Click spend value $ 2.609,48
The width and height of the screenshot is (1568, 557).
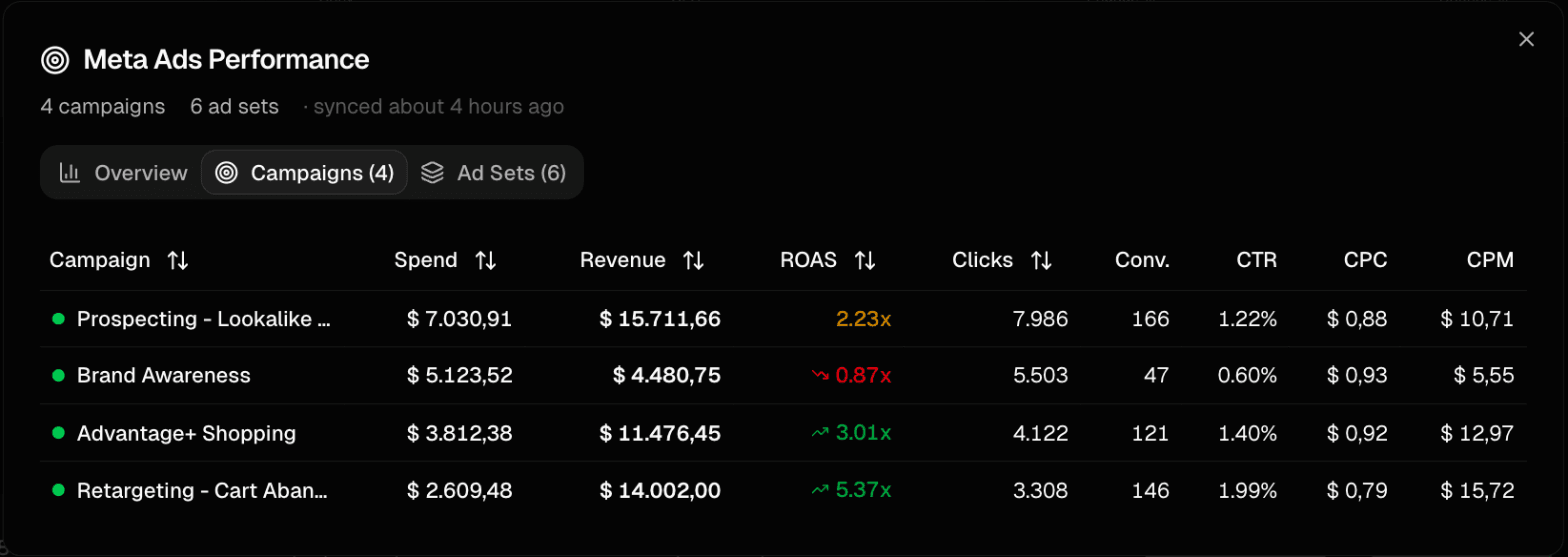tap(460, 490)
